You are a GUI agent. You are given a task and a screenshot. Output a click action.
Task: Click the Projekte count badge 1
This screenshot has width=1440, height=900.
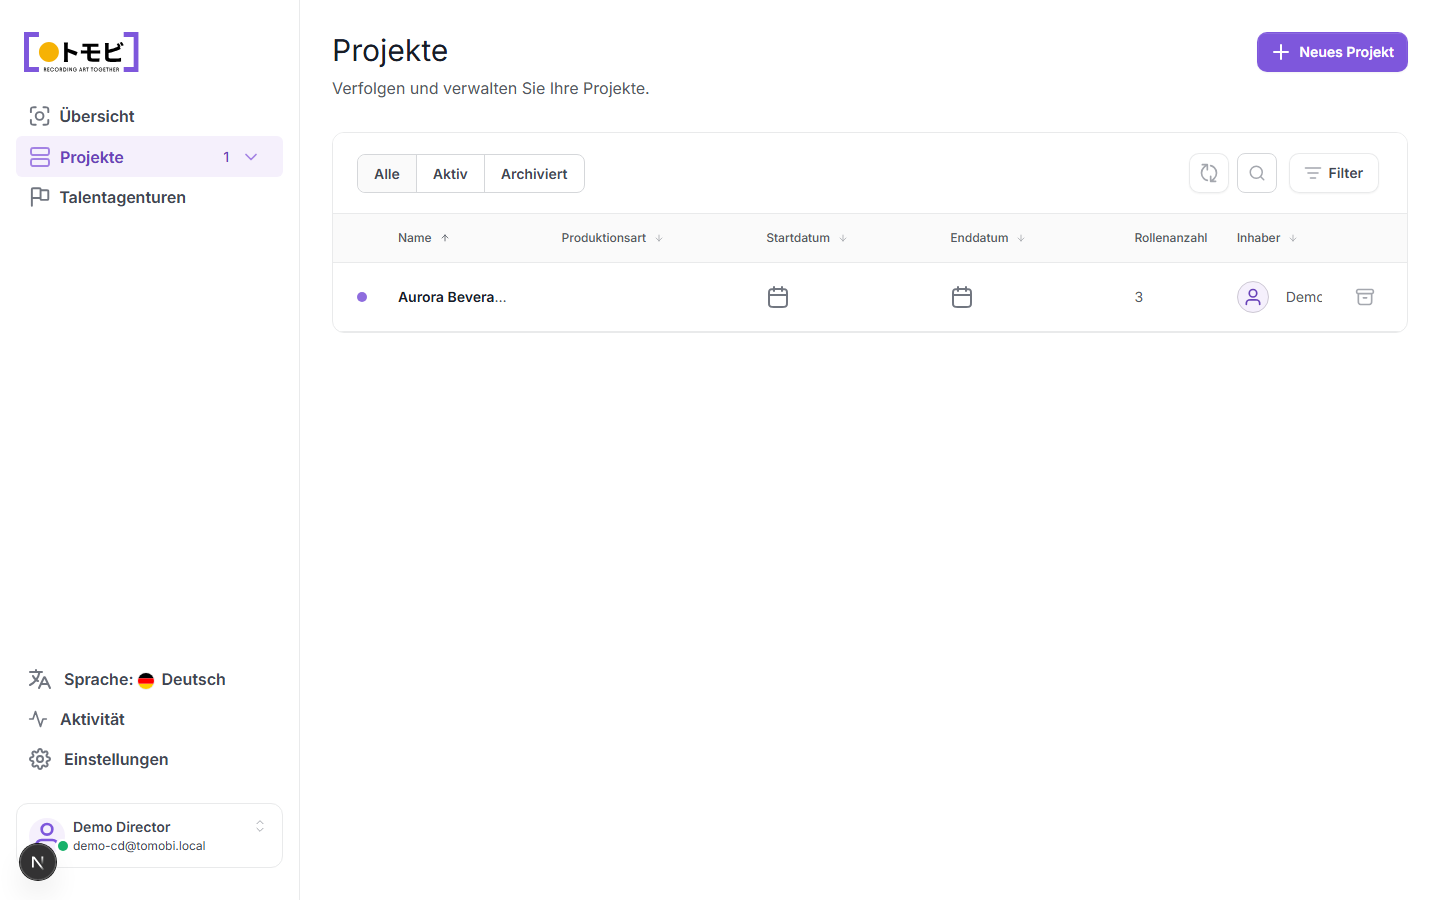coord(227,157)
